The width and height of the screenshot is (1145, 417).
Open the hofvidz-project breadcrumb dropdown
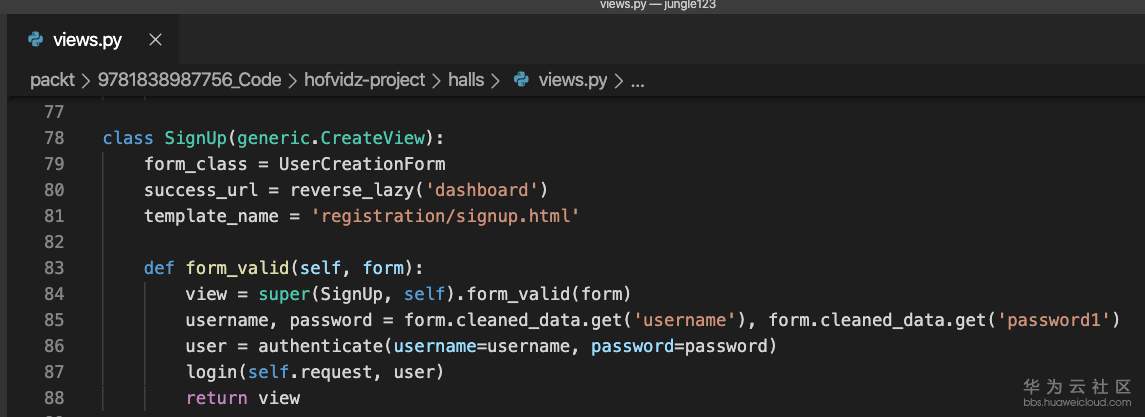(x=364, y=80)
